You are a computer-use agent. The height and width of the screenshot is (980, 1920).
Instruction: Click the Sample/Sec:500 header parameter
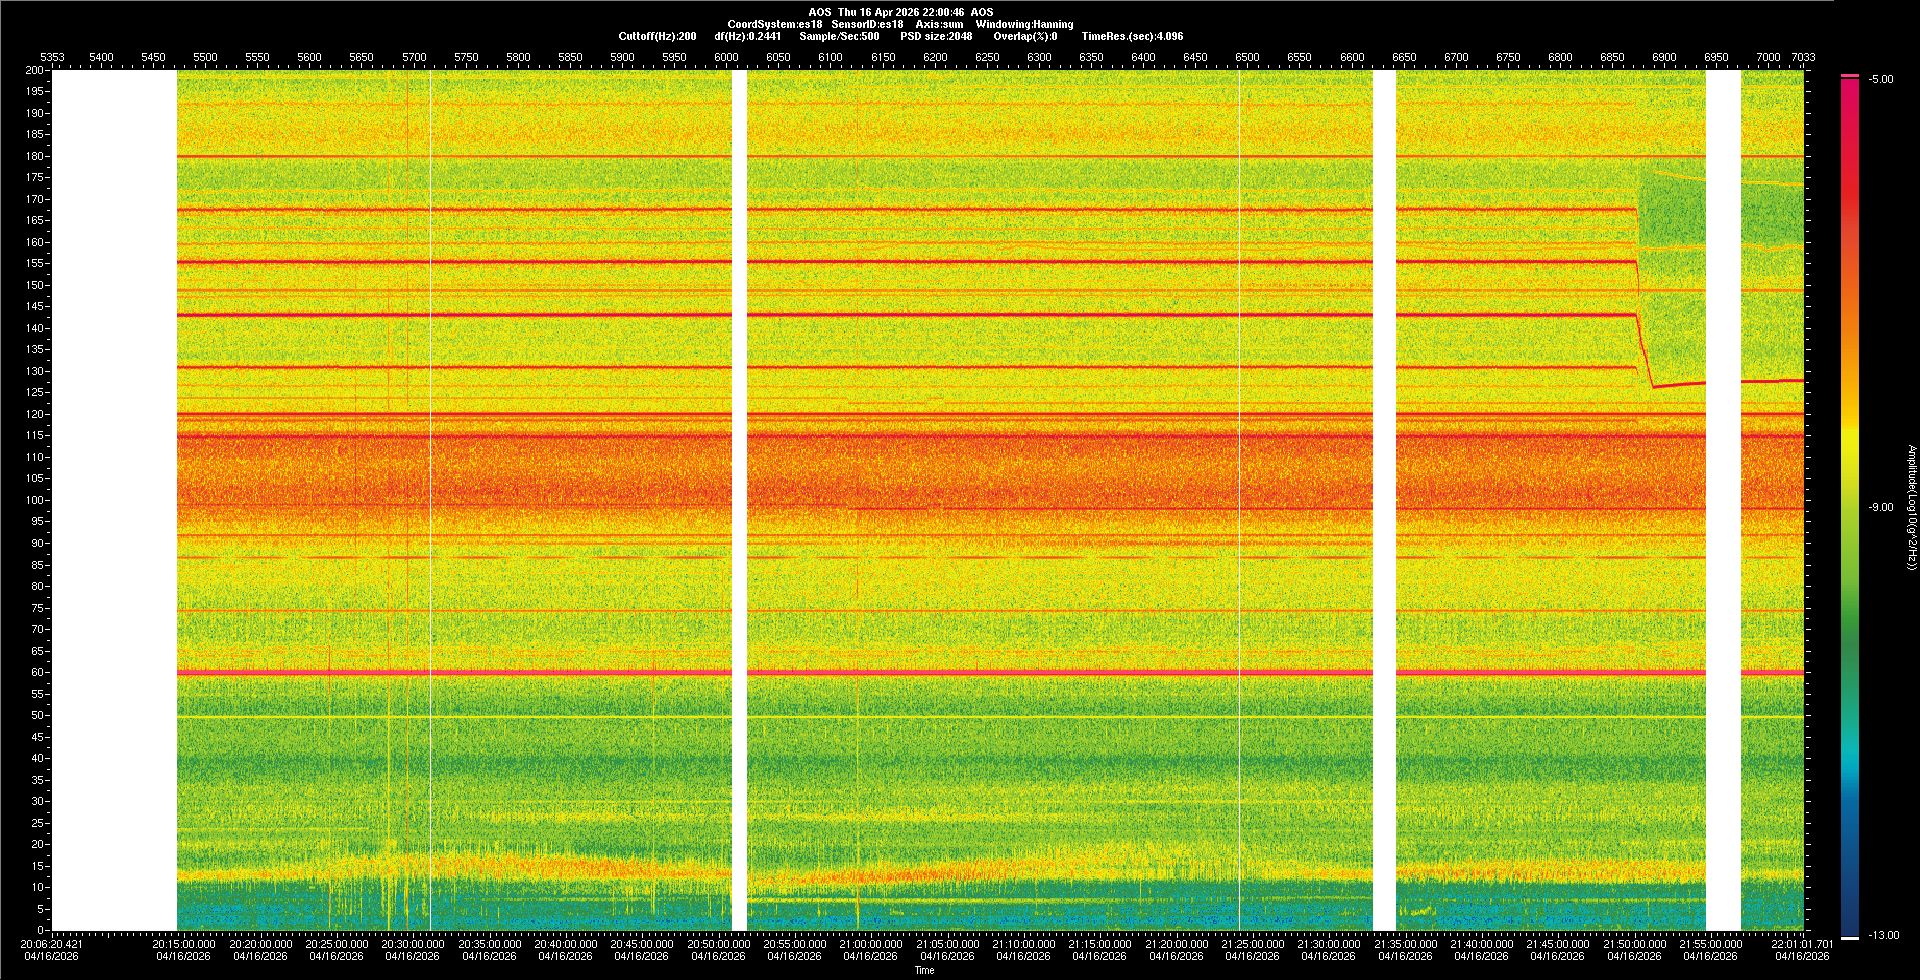point(839,36)
